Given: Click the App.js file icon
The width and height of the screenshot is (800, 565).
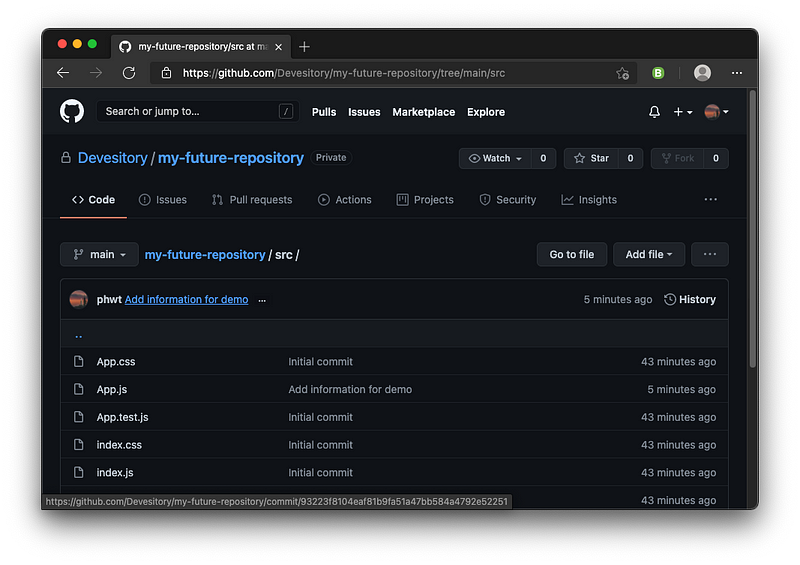Looking at the screenshot, I should pyautogui.click(x=79, y=389).
